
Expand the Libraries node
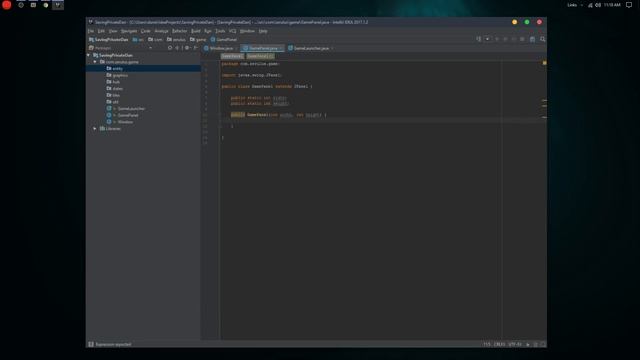point(95,129)
